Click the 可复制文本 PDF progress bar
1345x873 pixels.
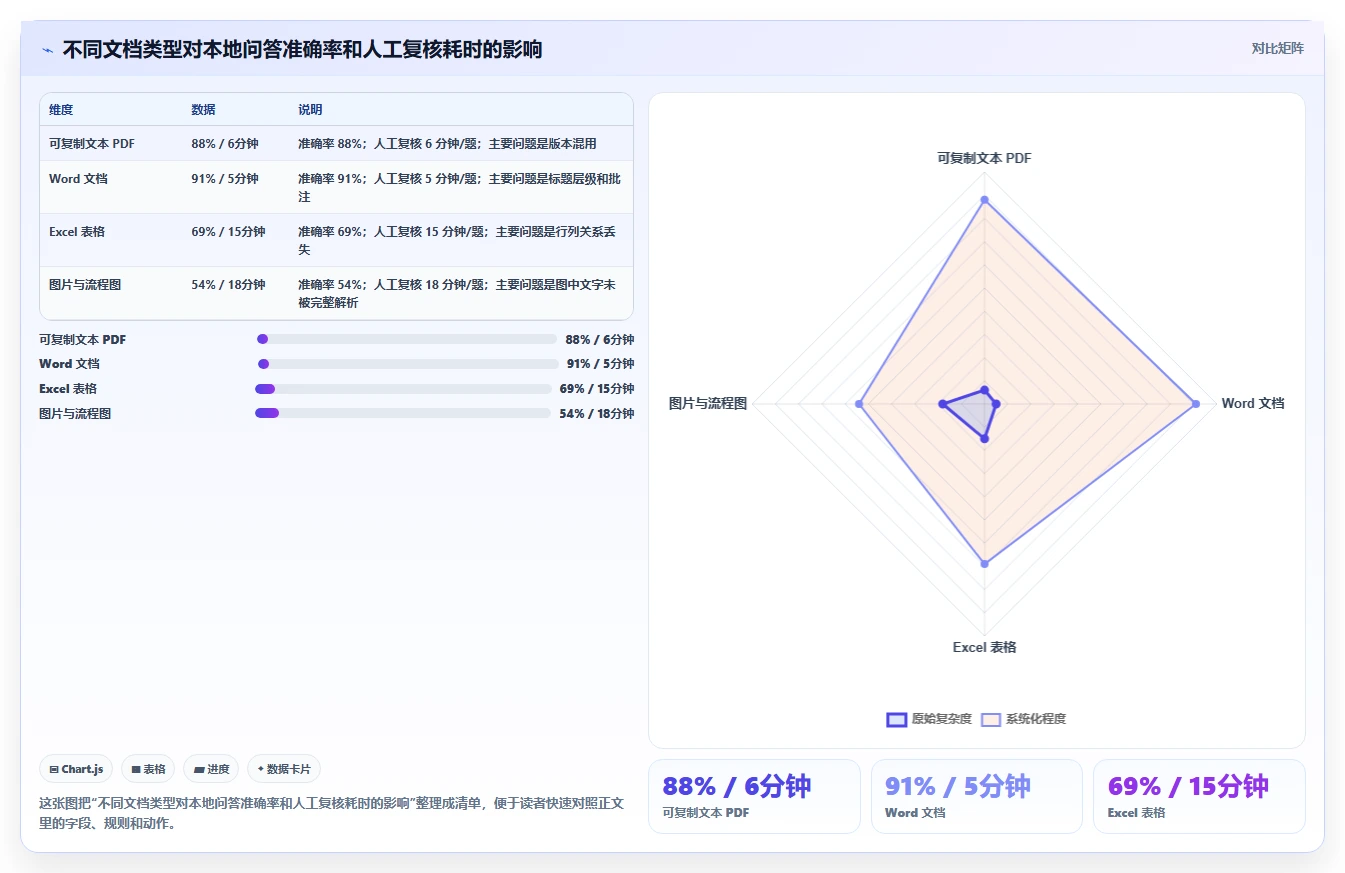406,339
